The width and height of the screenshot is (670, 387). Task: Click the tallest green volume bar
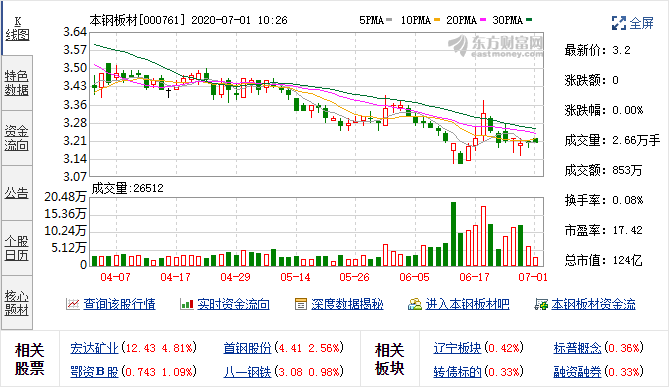click(453, 234)
